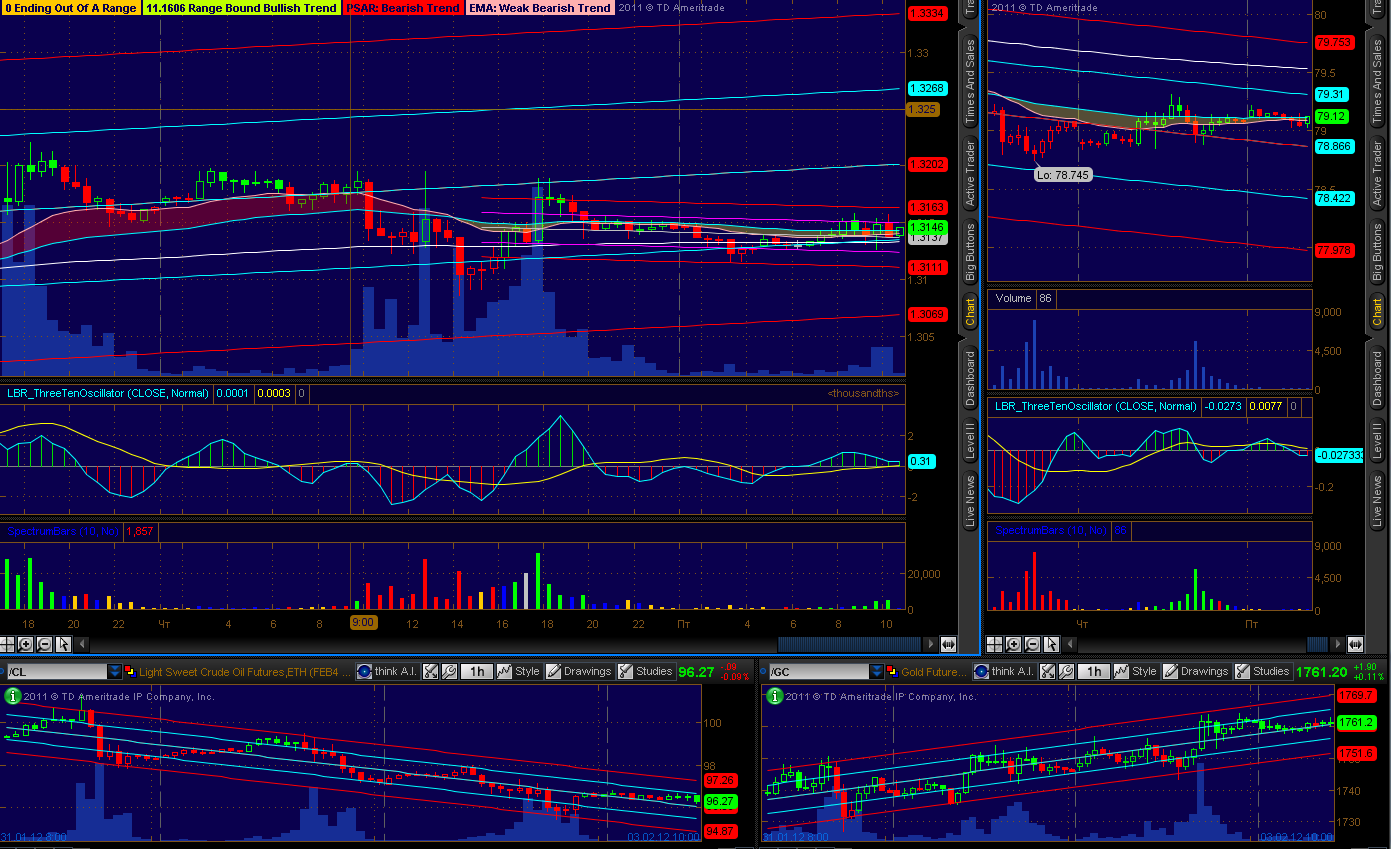This screenshot has height=849, width=1391.
Task: Open Times And Sales tab in far-right sidebar
Action: tap(1377, 81)
